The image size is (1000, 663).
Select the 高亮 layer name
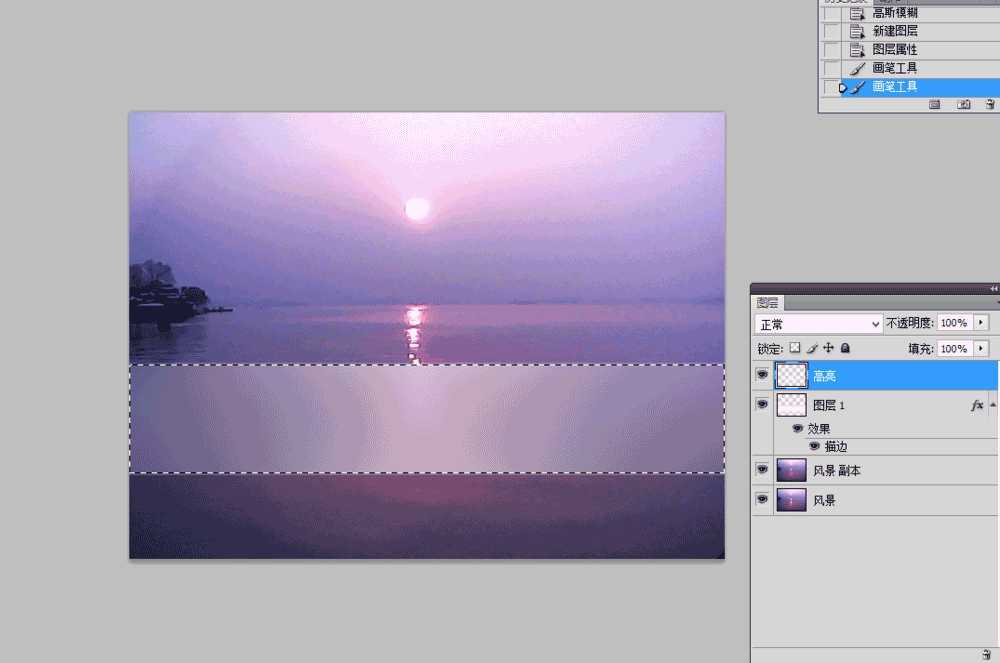click(824, 376)
